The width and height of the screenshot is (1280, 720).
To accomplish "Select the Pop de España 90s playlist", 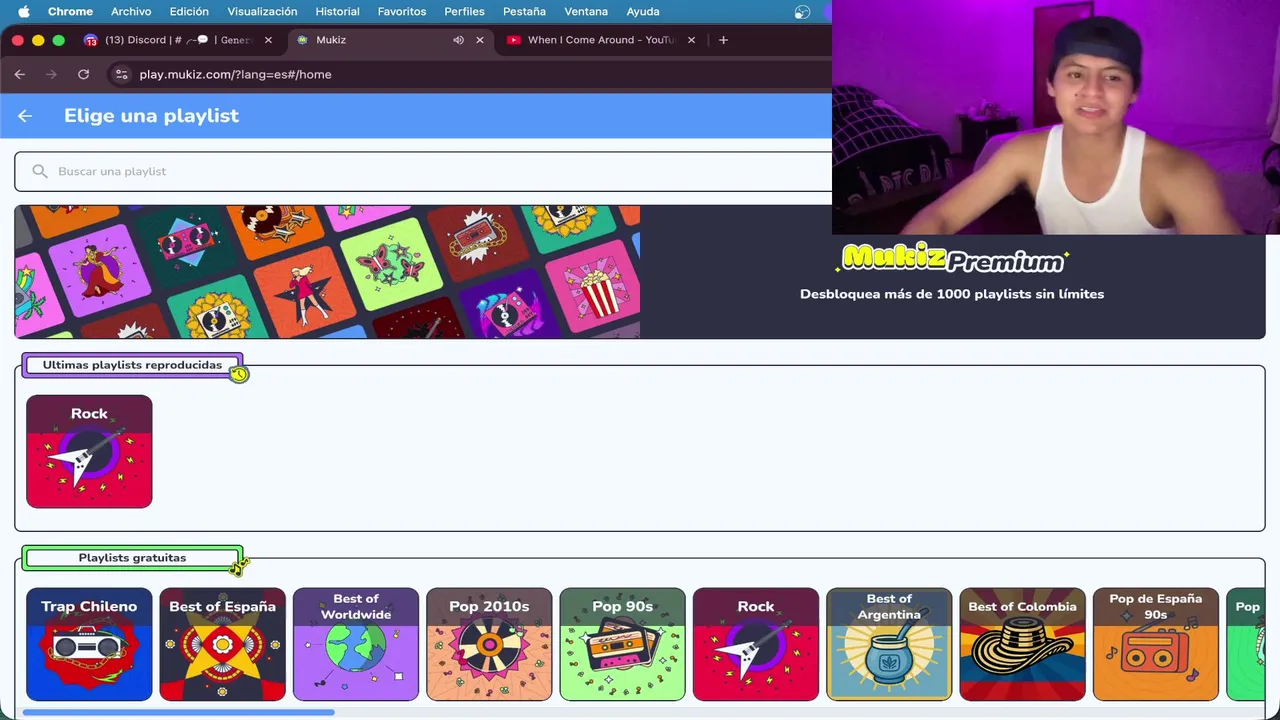I will (1156, 644).
